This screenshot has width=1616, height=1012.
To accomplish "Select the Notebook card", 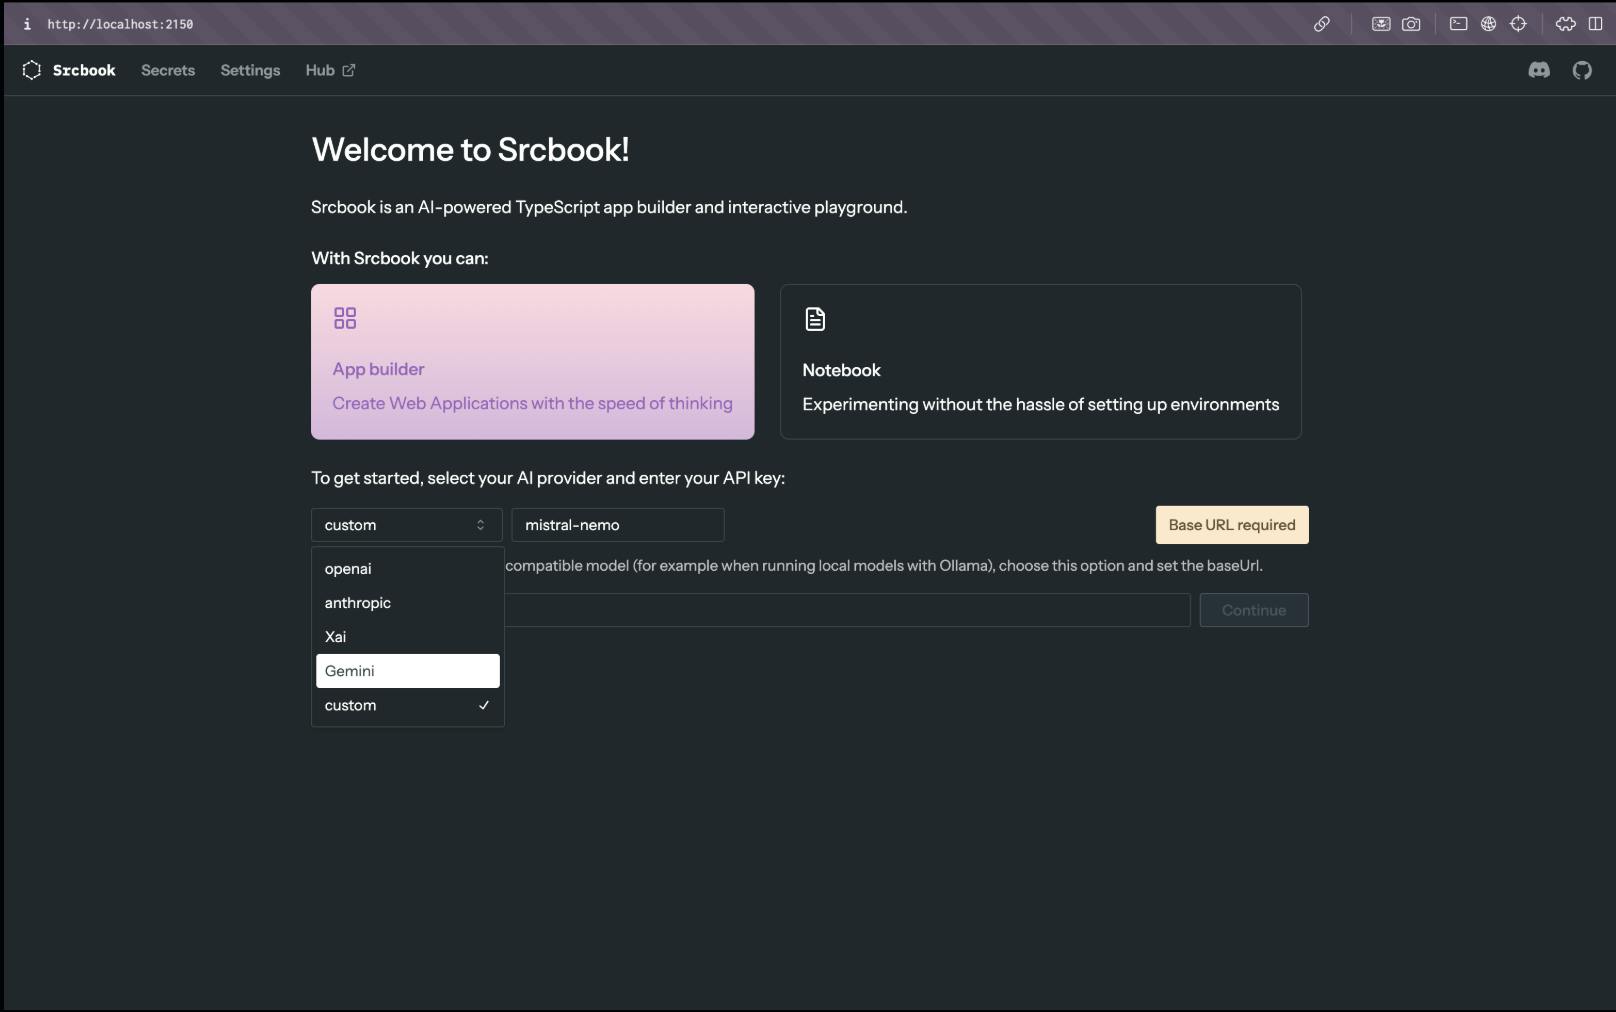I will pyautogui.click(x=1041, y=362).
